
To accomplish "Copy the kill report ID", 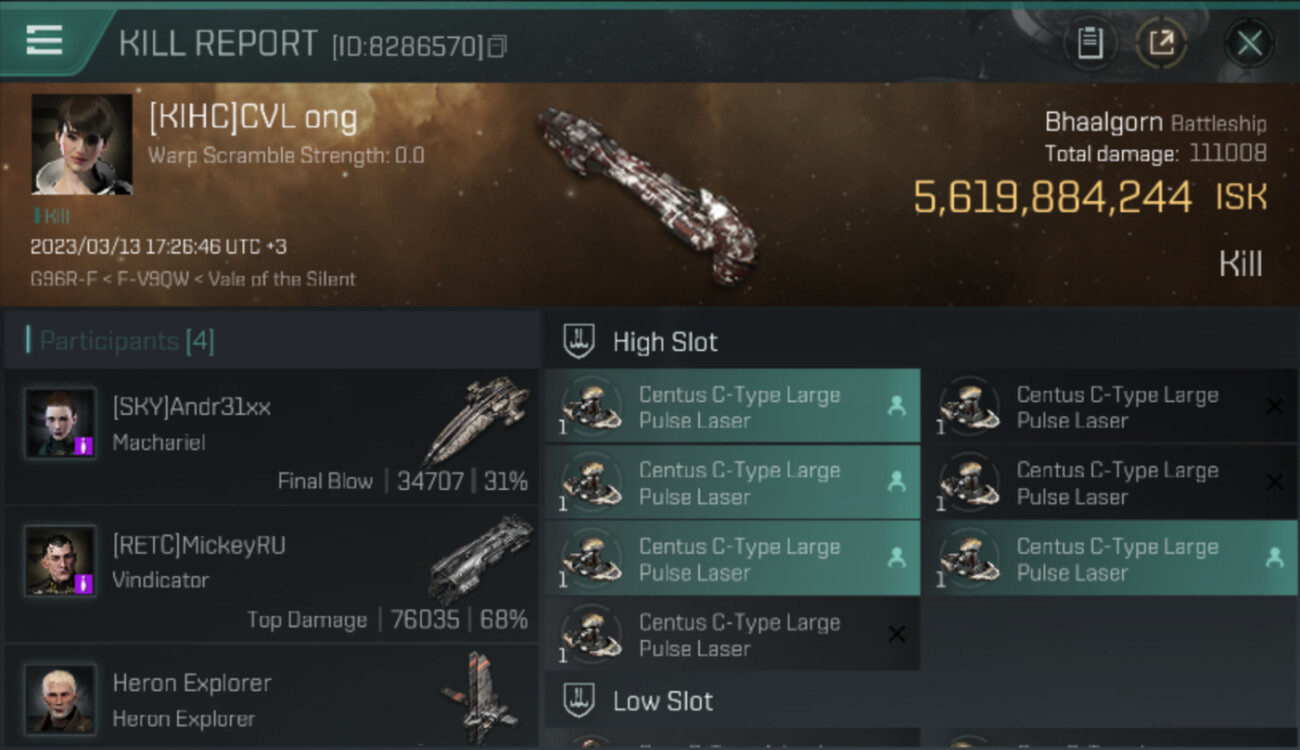I will point(497,46).
